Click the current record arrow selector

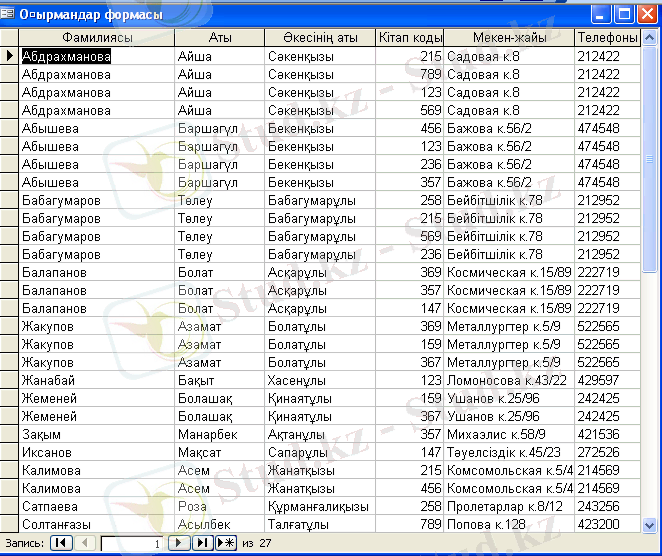(x=10, y=57)
